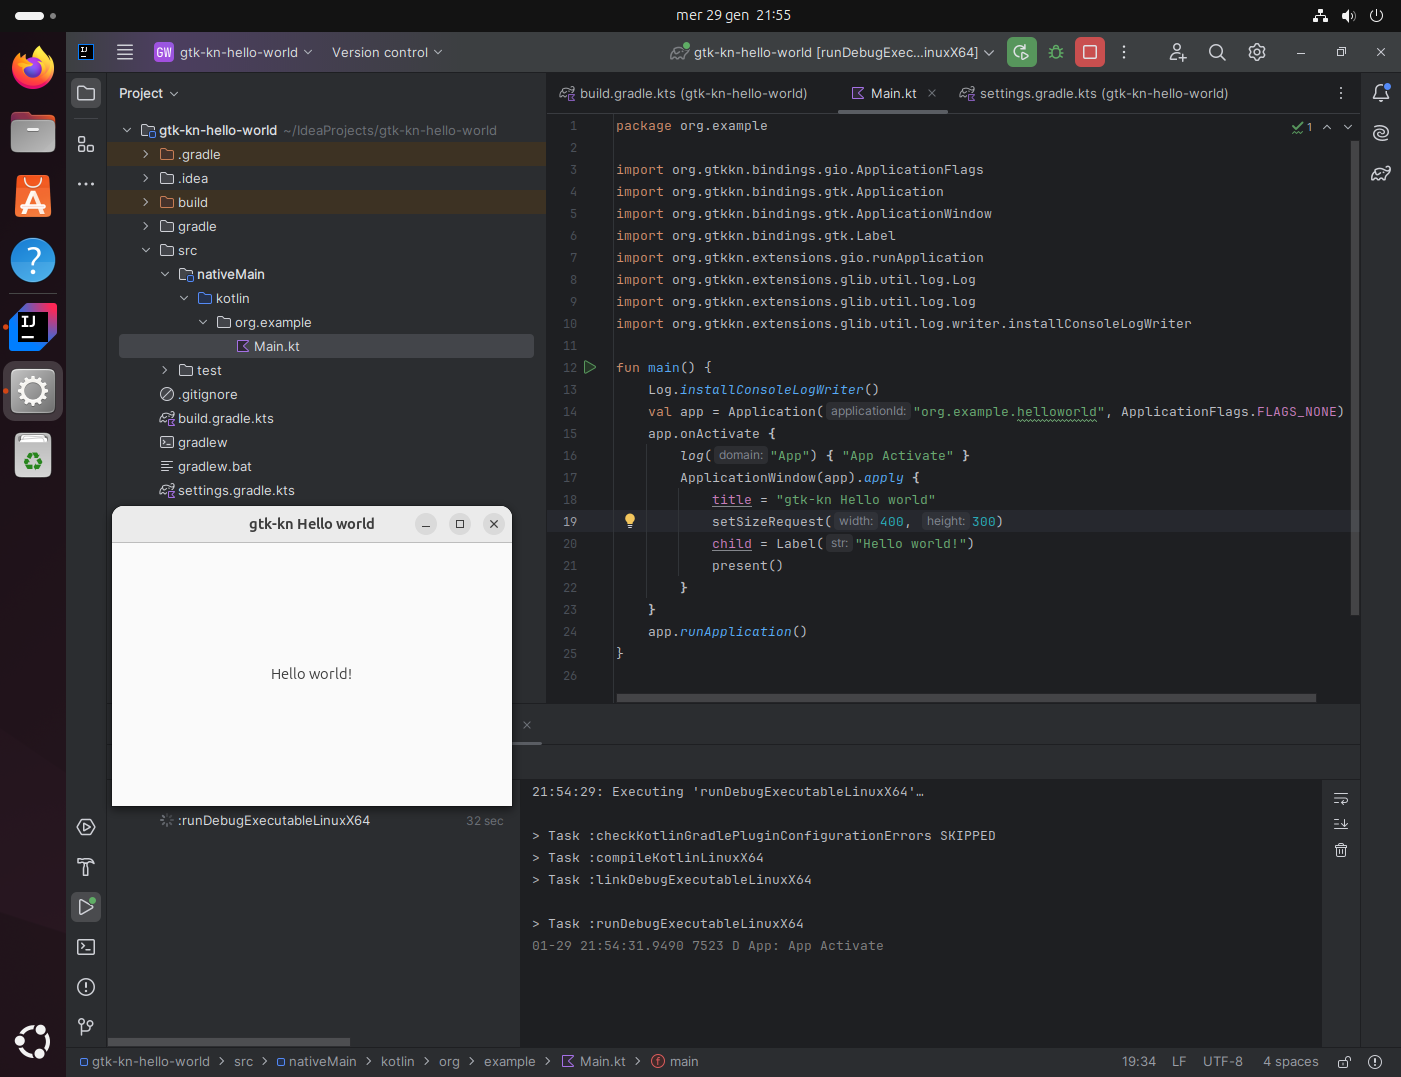Image resolution: width=1401 pixels, height=1077 pixels.
Task: Open the gtk-kn-hello-world project dropdown
Action: (x=234, y=52)
